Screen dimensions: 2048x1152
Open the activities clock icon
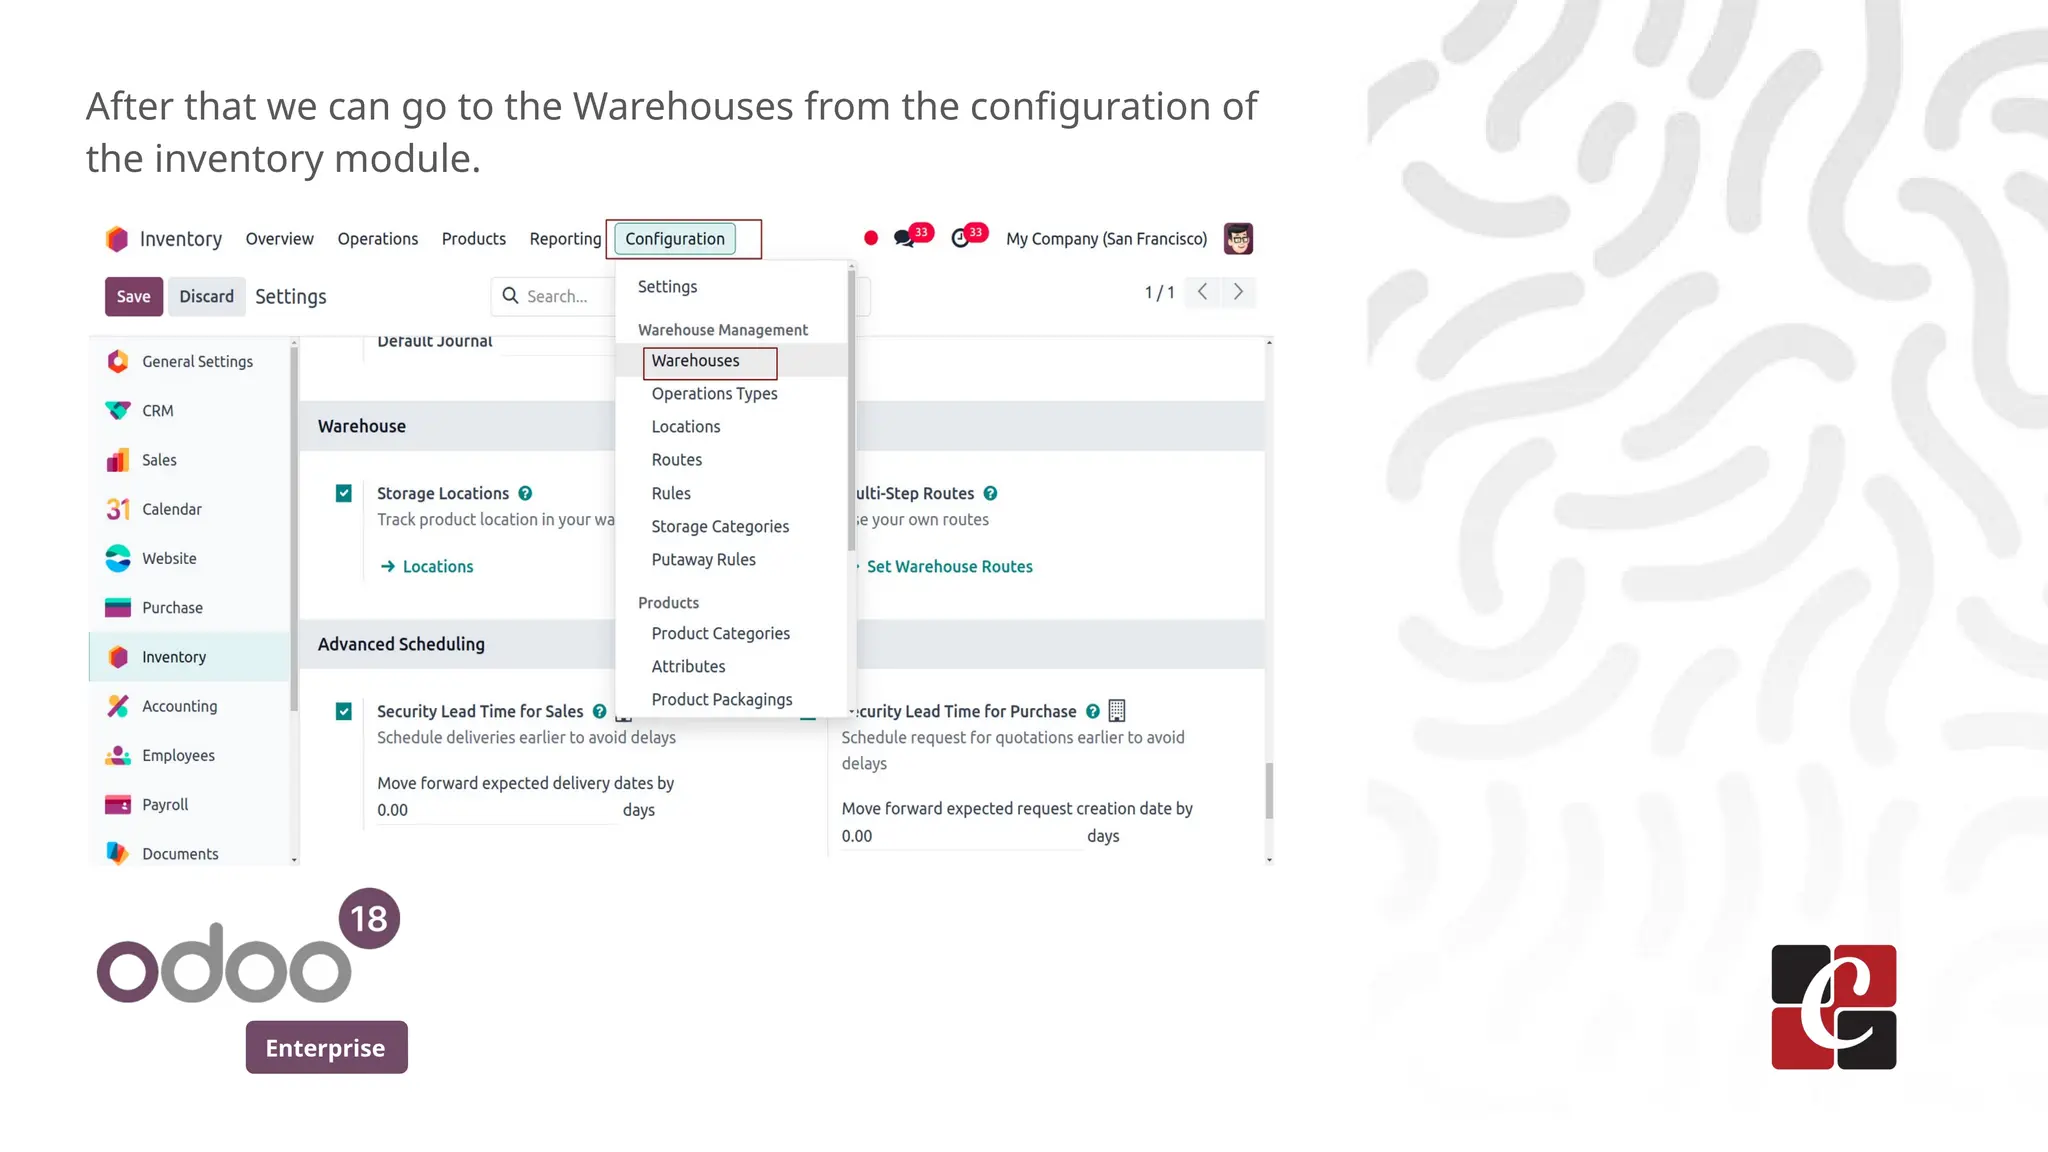point(960,238)
